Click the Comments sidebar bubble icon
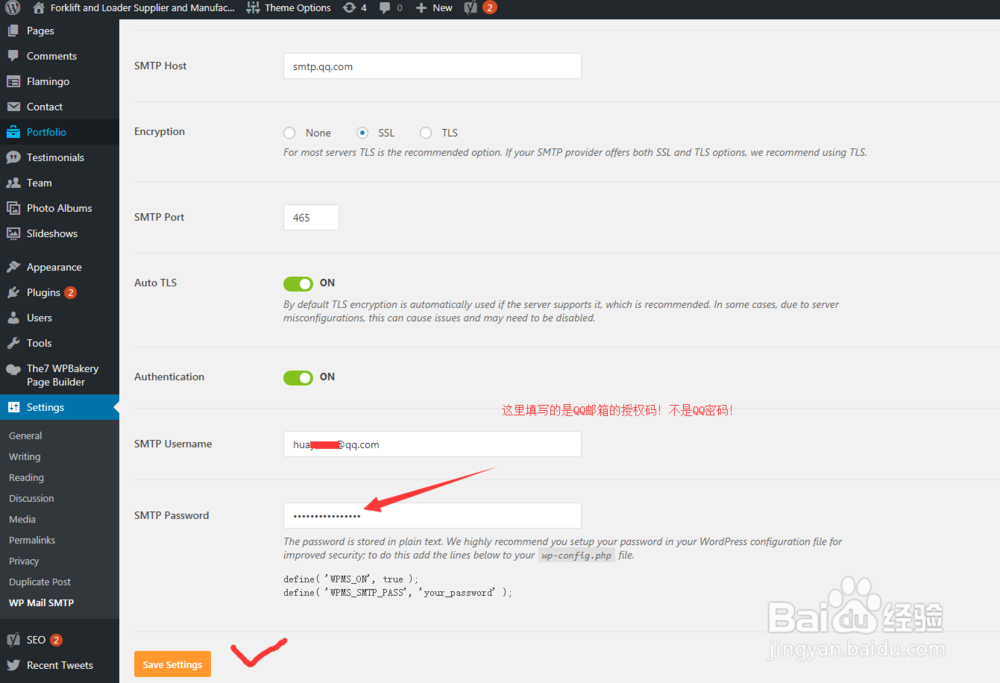This screenshot has width=1000, height=683. coord(13,55)
